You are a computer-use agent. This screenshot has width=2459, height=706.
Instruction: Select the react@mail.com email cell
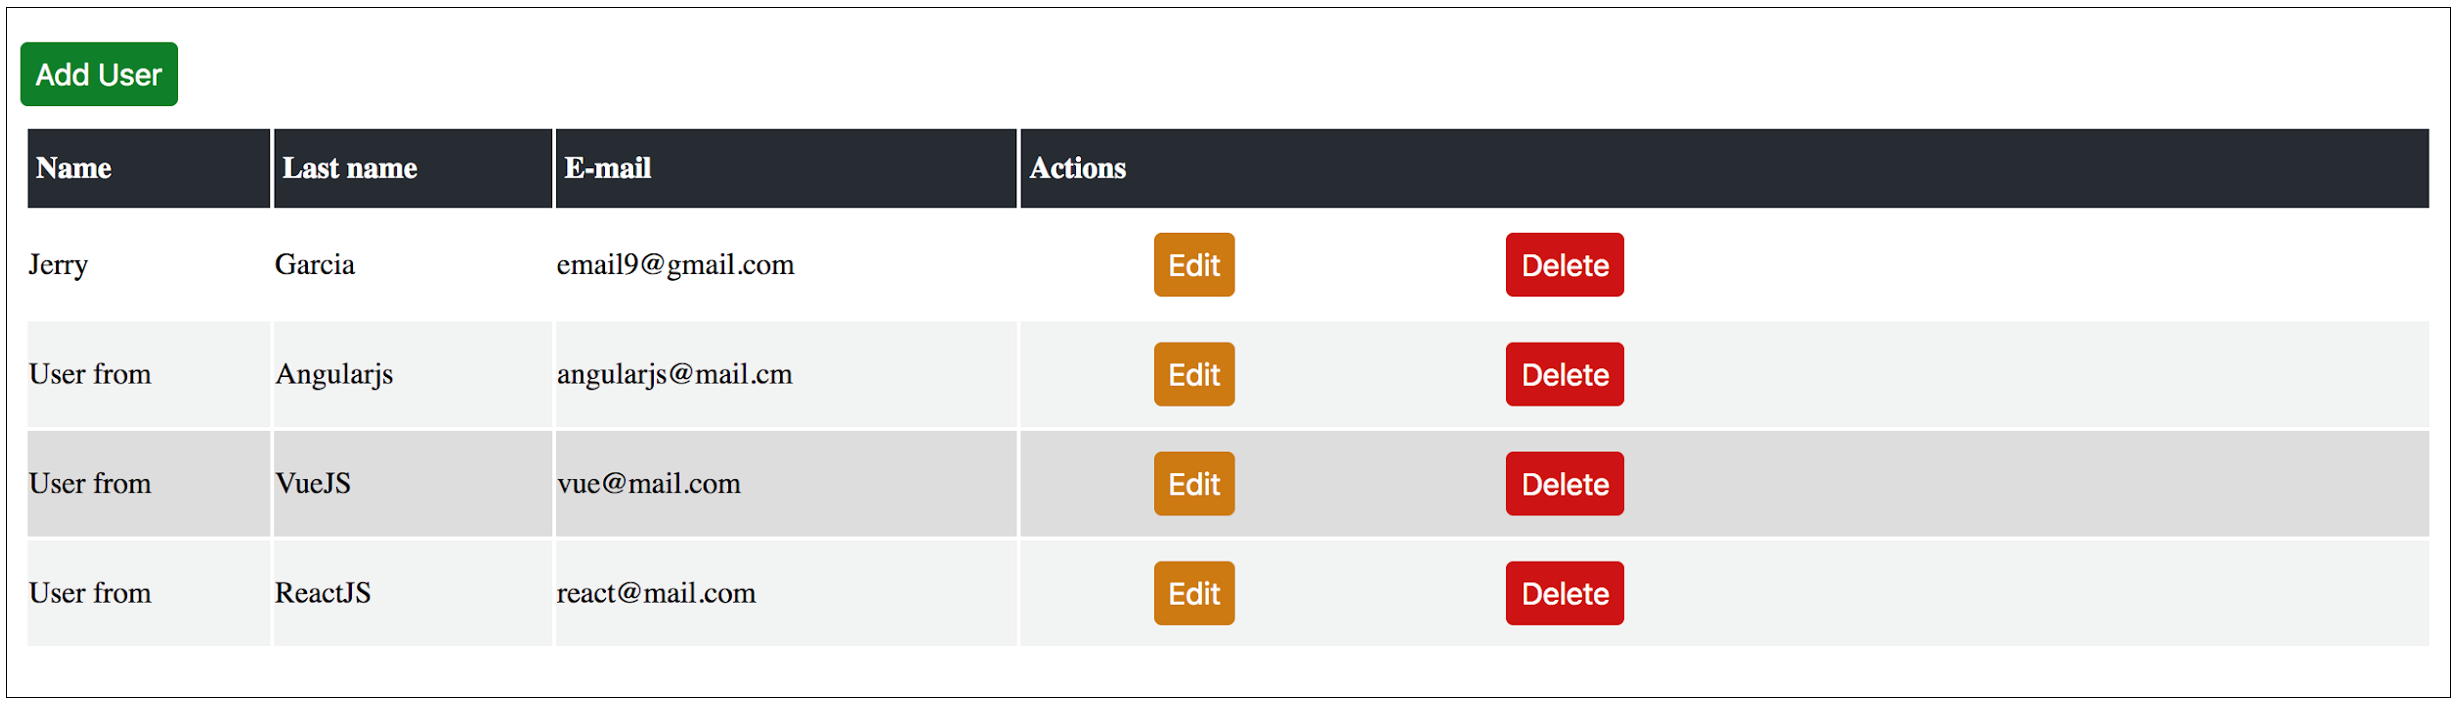coord(656,593)
